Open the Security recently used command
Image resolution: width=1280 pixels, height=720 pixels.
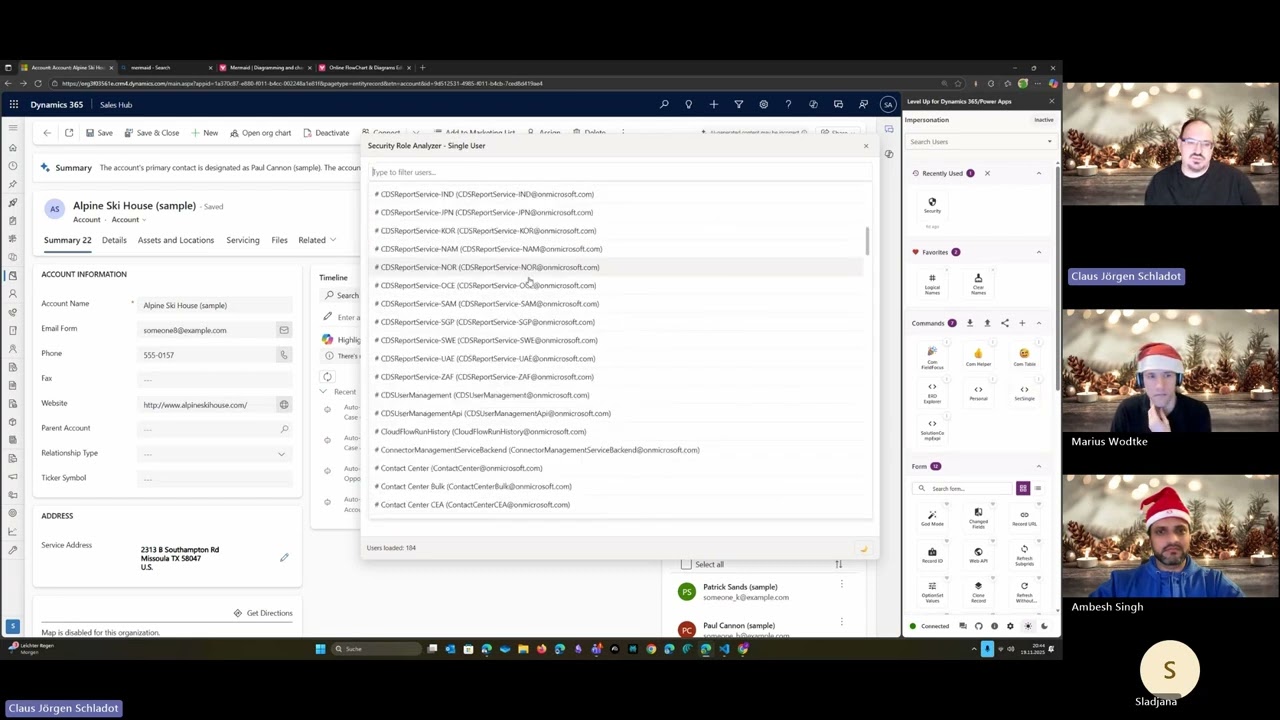tap(932, 206)
